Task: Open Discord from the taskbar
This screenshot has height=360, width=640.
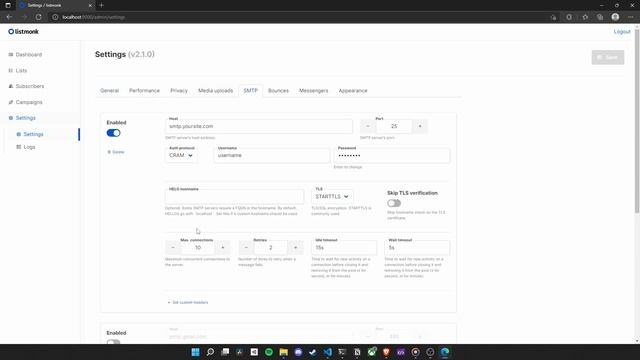Action: [x=298, y=352]
